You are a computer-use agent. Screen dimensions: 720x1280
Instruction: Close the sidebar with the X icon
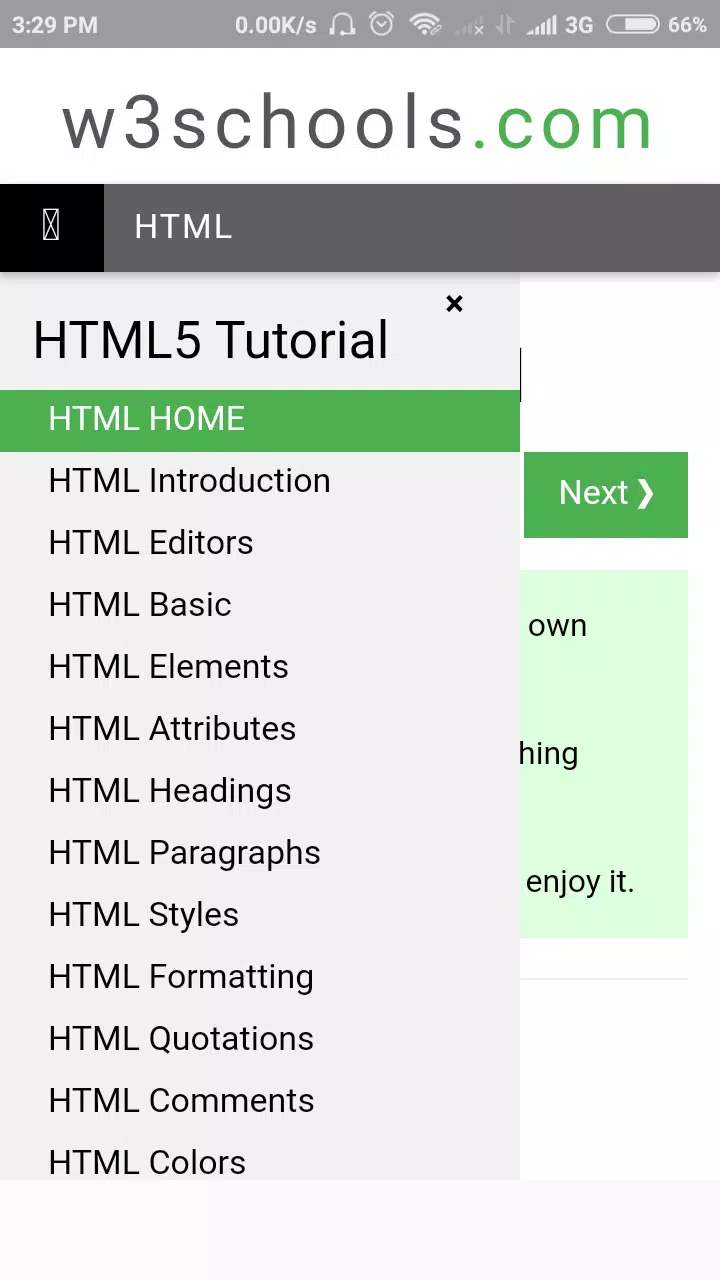(454, 303)
